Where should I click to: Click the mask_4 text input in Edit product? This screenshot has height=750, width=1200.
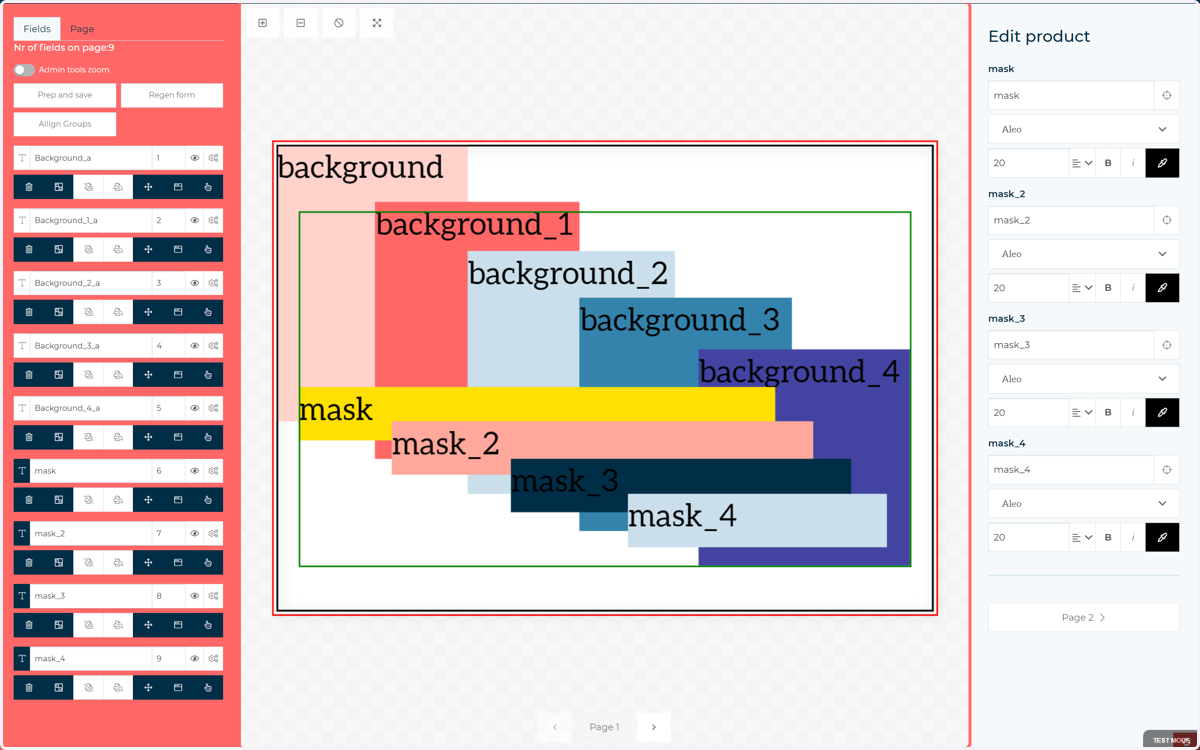1071,470
